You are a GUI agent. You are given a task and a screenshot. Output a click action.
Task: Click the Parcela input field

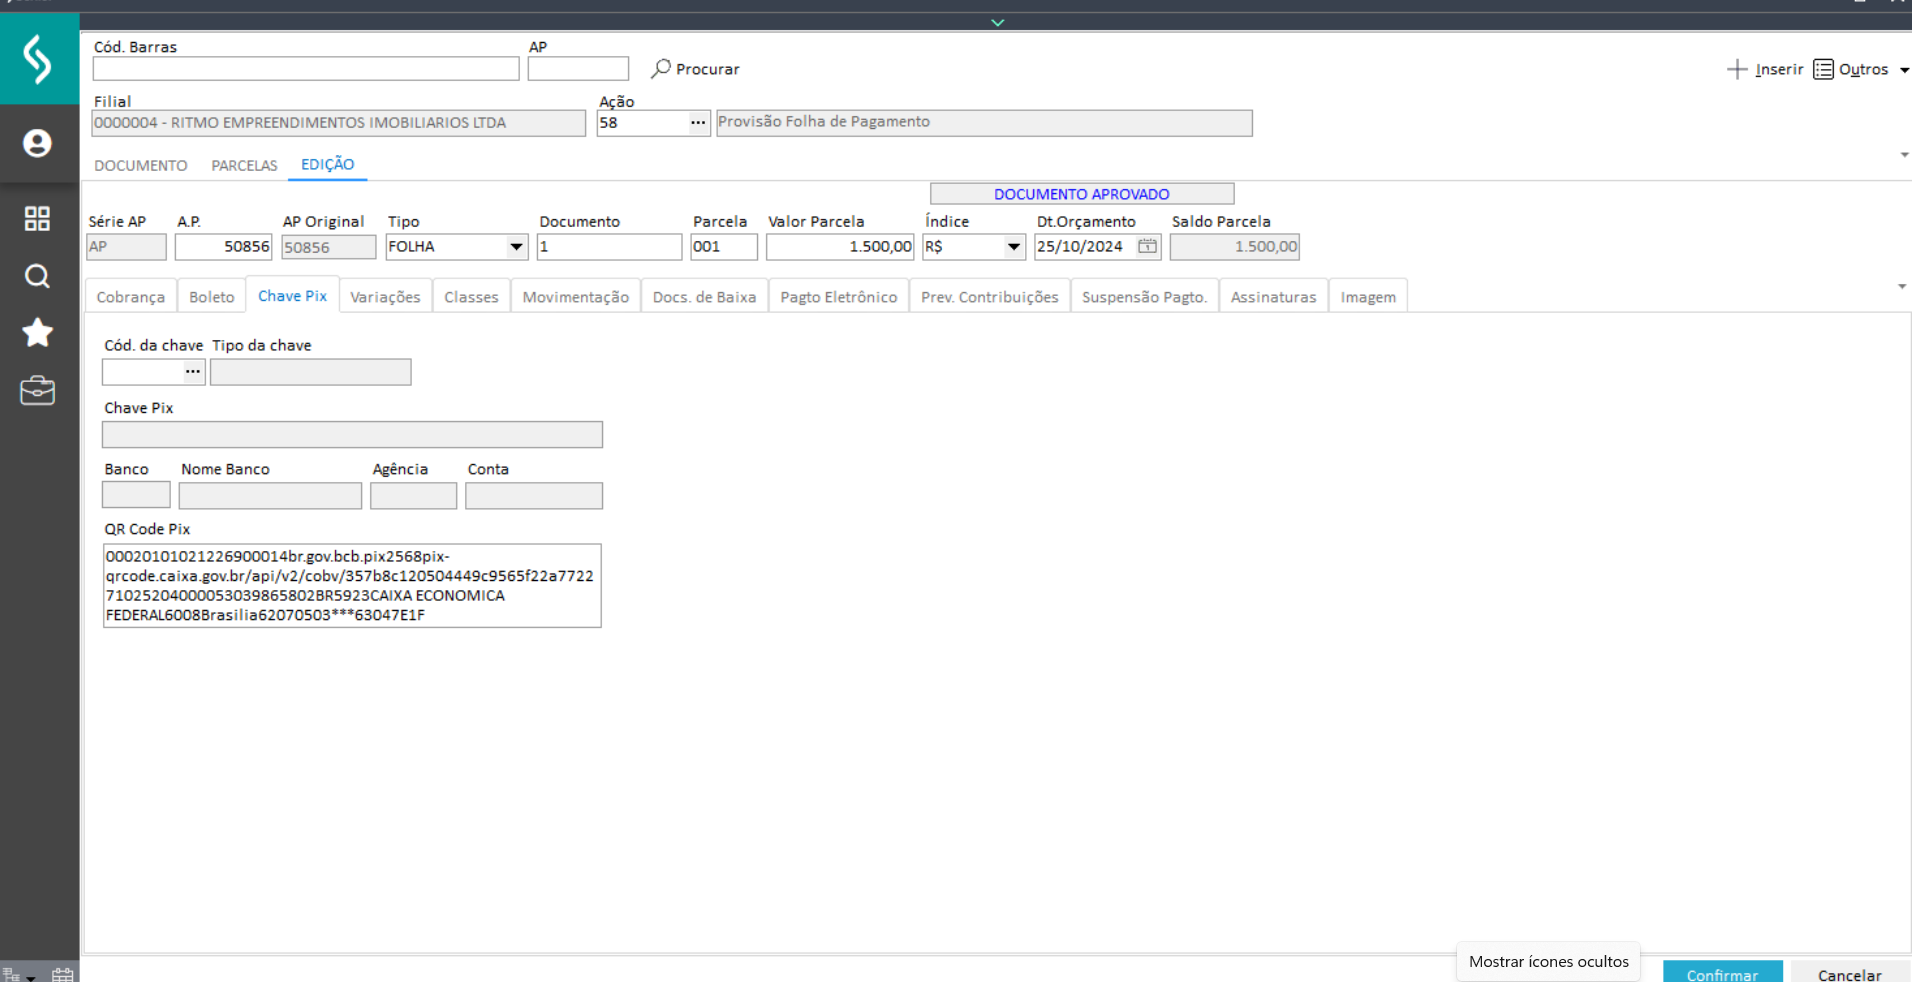[724, 247]
